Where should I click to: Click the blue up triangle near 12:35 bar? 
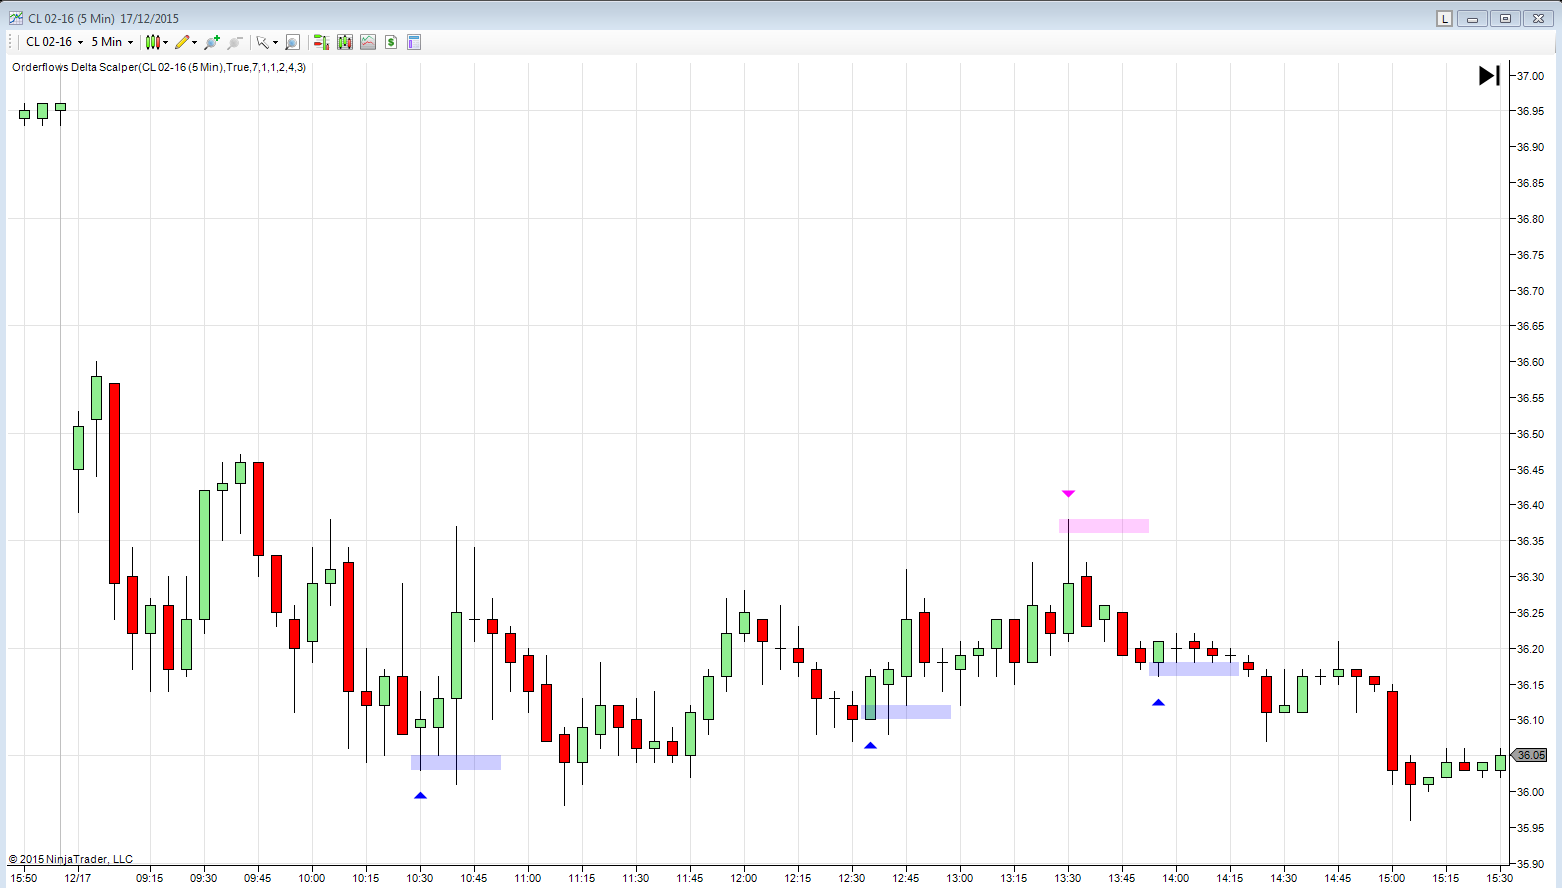870,746
